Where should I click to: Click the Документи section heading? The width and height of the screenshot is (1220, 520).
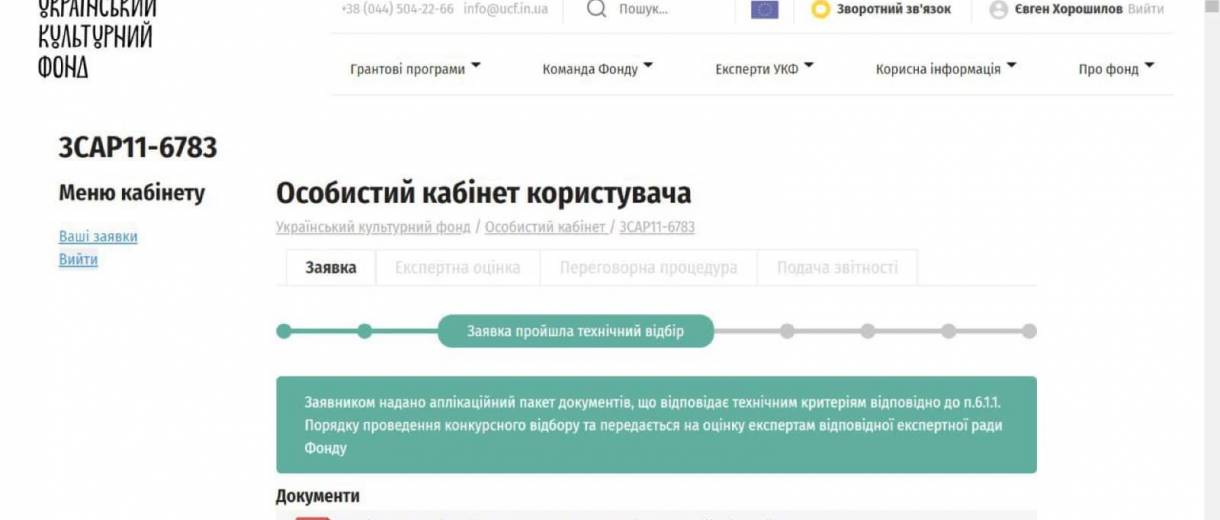point(318,496)
